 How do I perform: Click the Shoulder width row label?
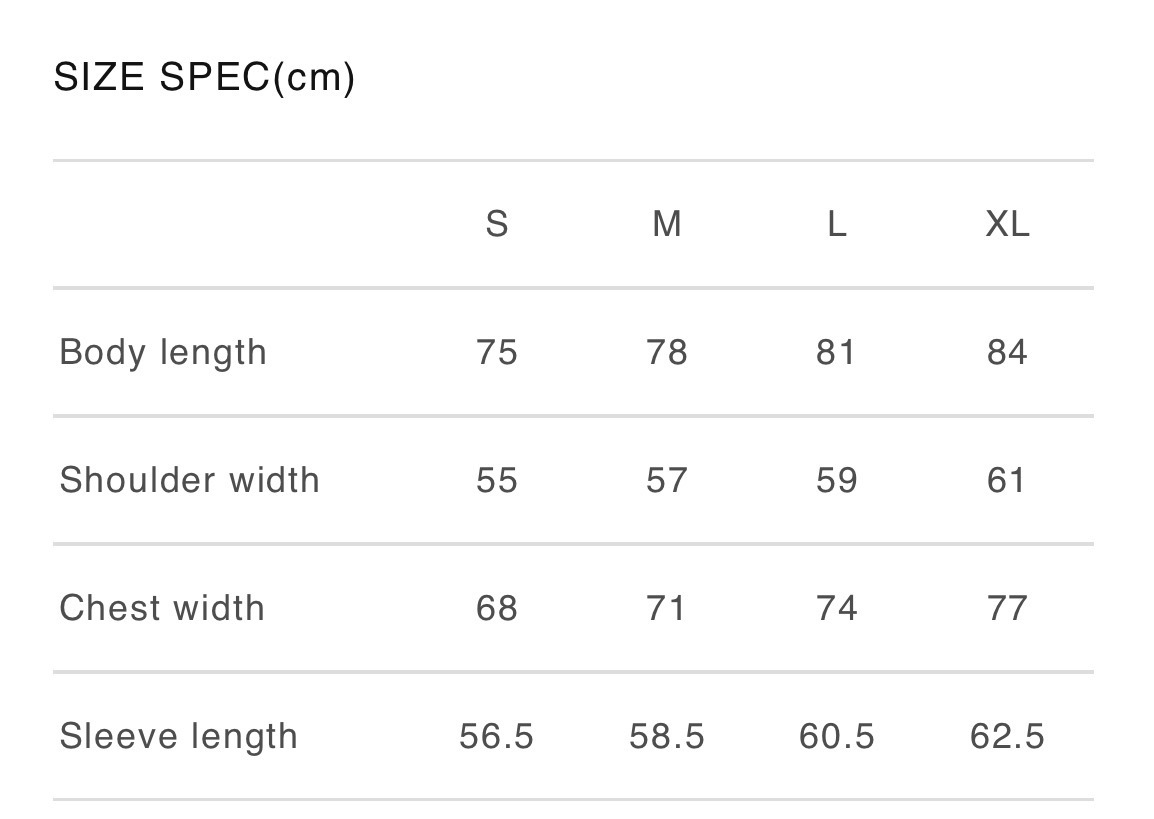pyautogui.click(x=190, y=480)
